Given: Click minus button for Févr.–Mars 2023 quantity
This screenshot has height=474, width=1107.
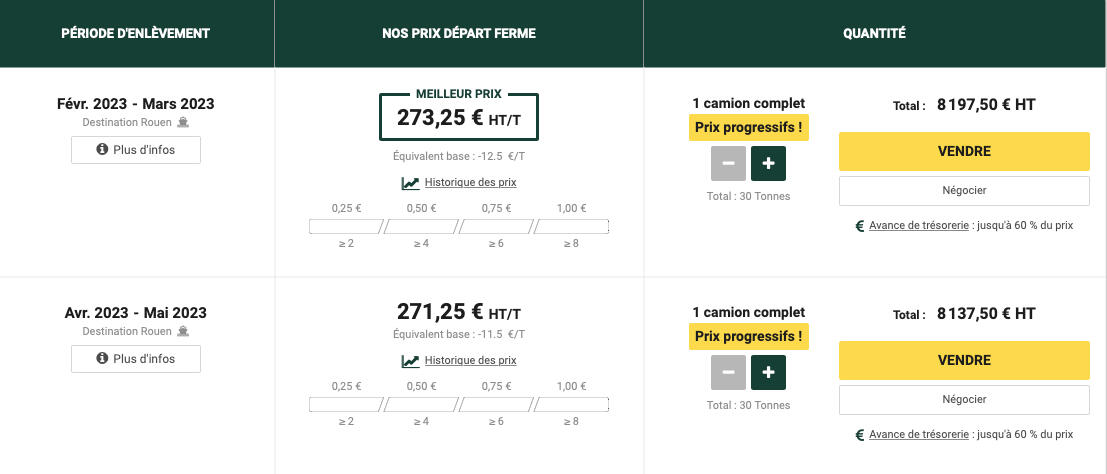Looking at the screenshot, I should point(728,163).
